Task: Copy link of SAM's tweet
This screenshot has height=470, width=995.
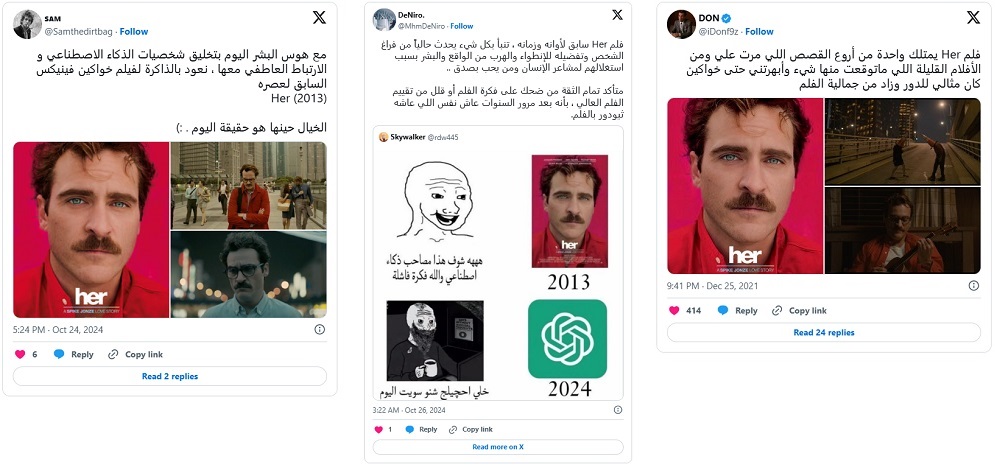Action: [136, 355]
